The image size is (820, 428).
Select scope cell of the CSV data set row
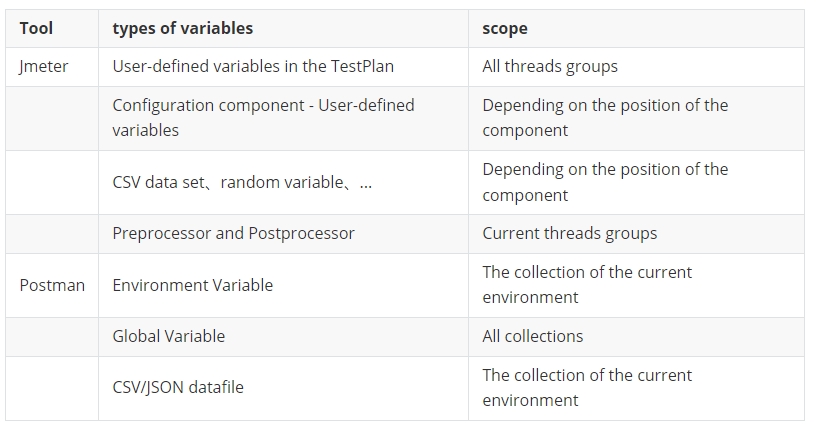[605, 182]
